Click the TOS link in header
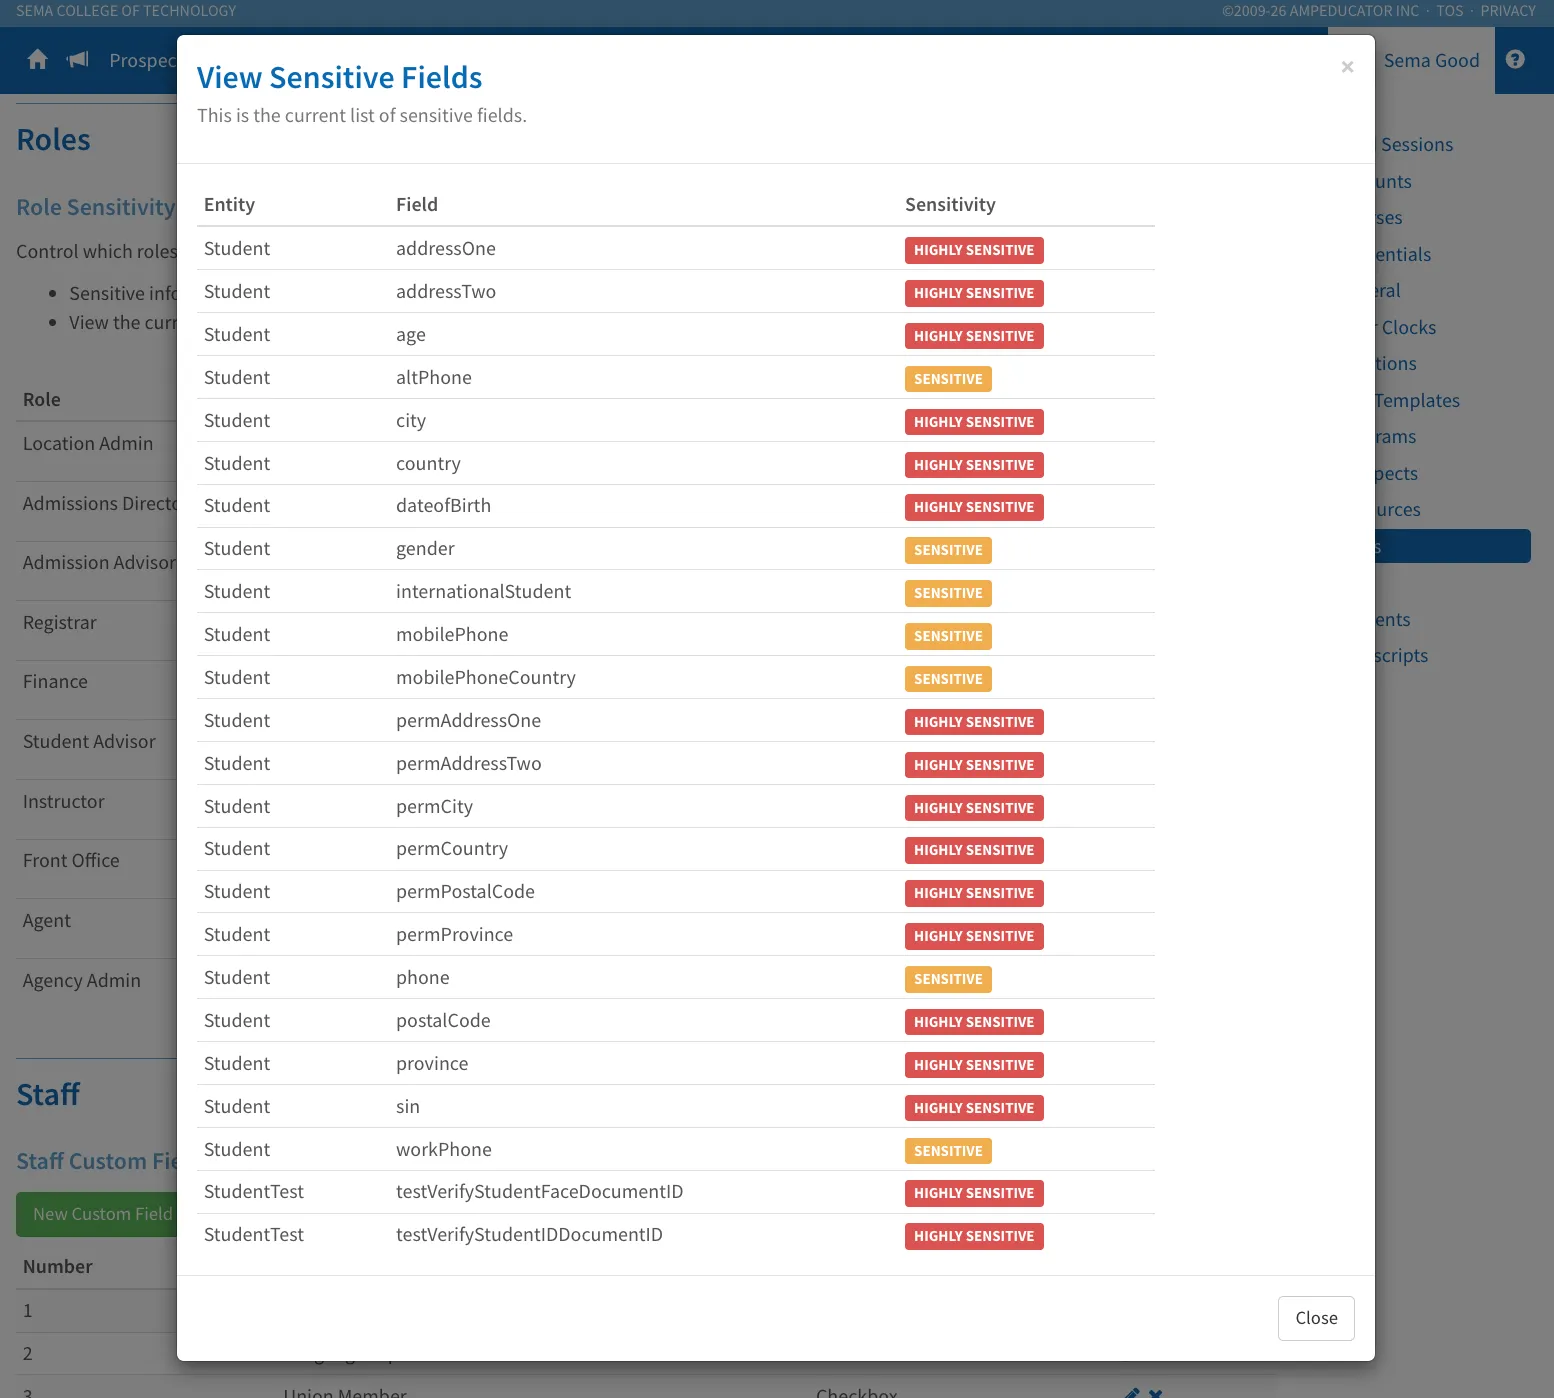The height and width of the screenshot is (1398, 1554). click(x=1450, y=11)
